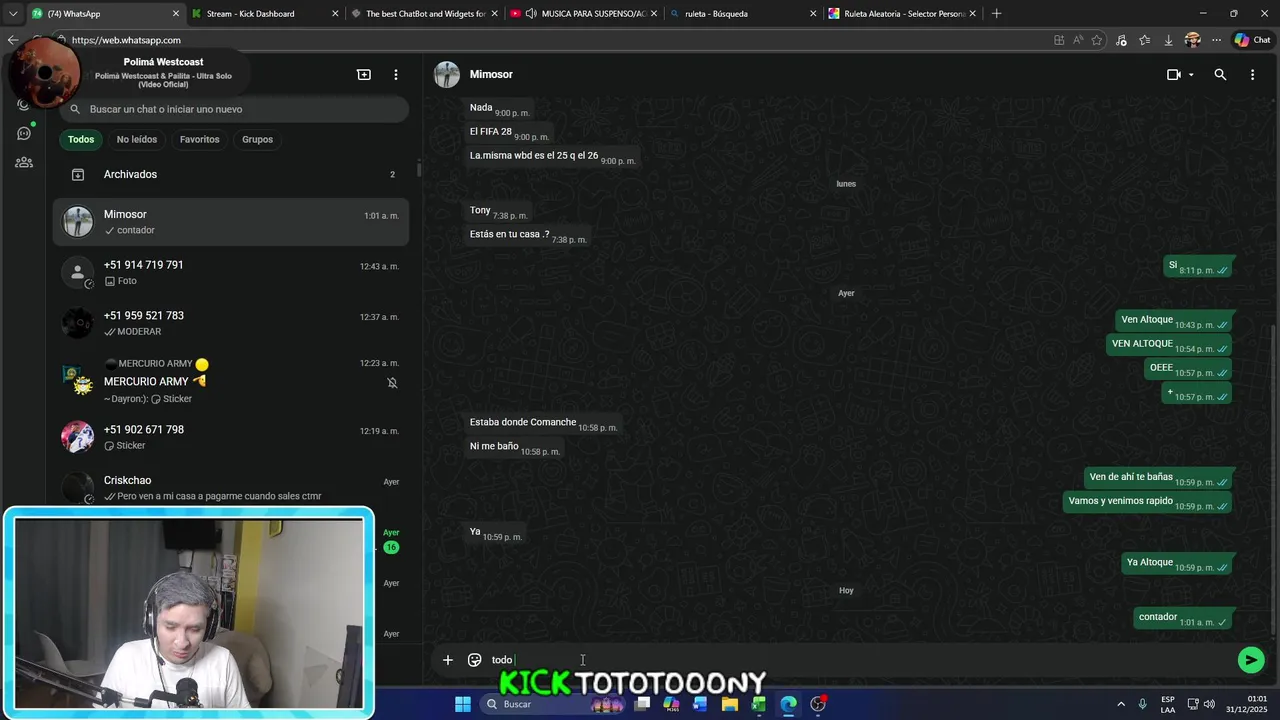Image resolution: width=1280 pixels, height=720 pixels.
Task: Open File Explorer from the taskbar
Action: [730, 704]
